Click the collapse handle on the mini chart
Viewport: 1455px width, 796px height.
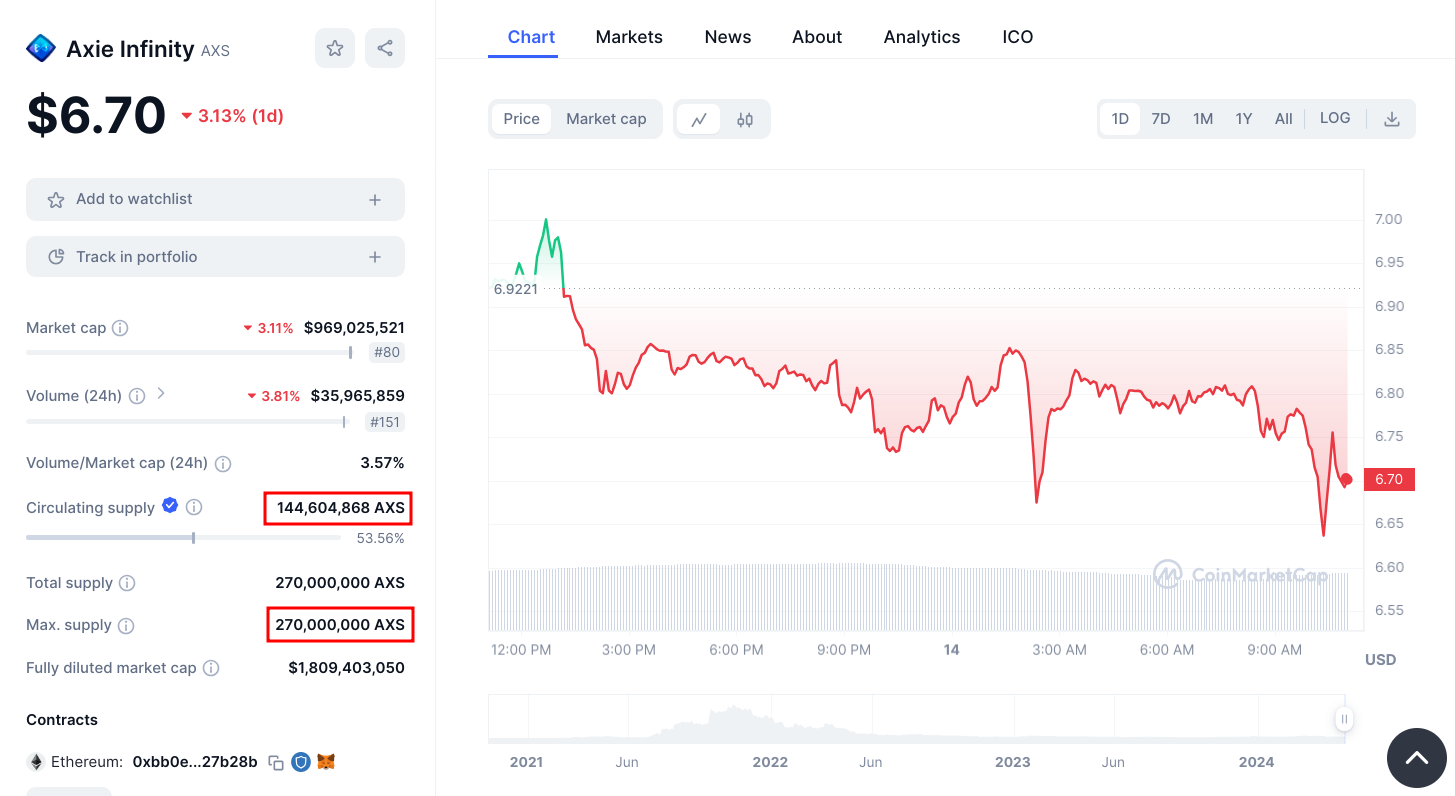(x=1344, y=719)
